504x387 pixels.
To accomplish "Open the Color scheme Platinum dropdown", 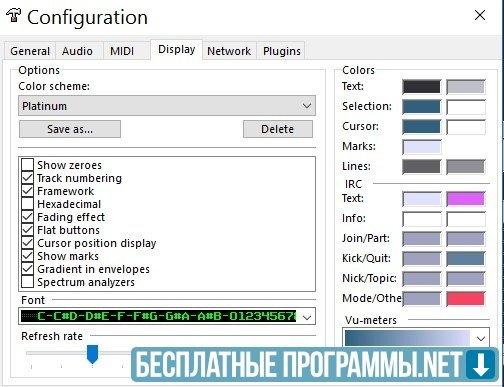I will pyautogui.click(x=167, y=106).
